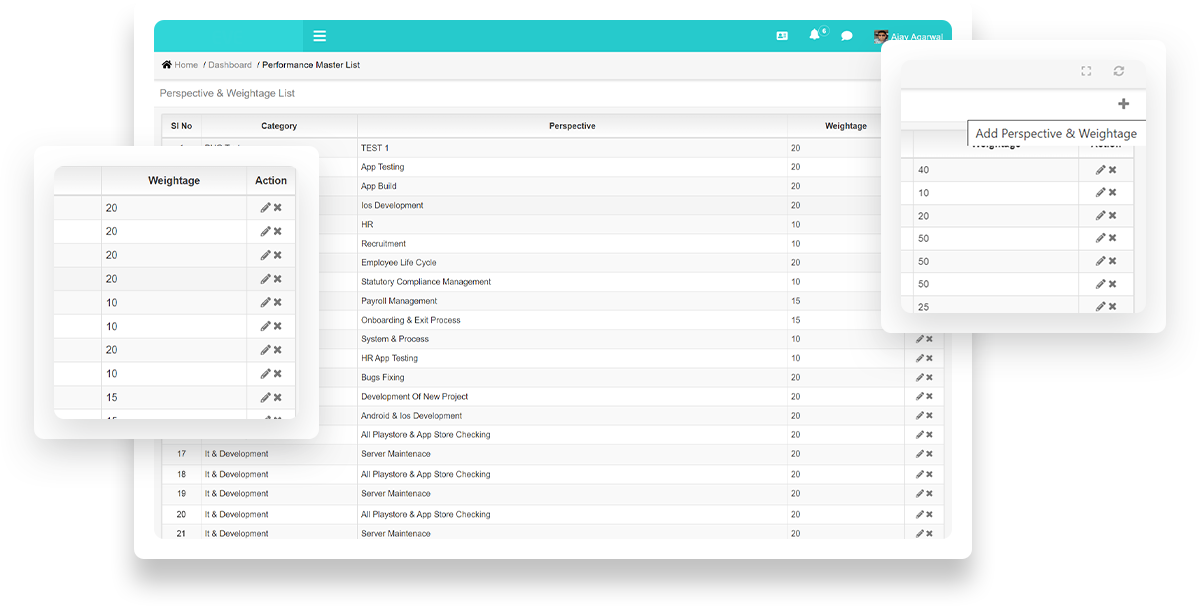Viewport: 1200px width, 606px height.
Task: Click the fullscreen expand icon
Action: point(1086,71)
